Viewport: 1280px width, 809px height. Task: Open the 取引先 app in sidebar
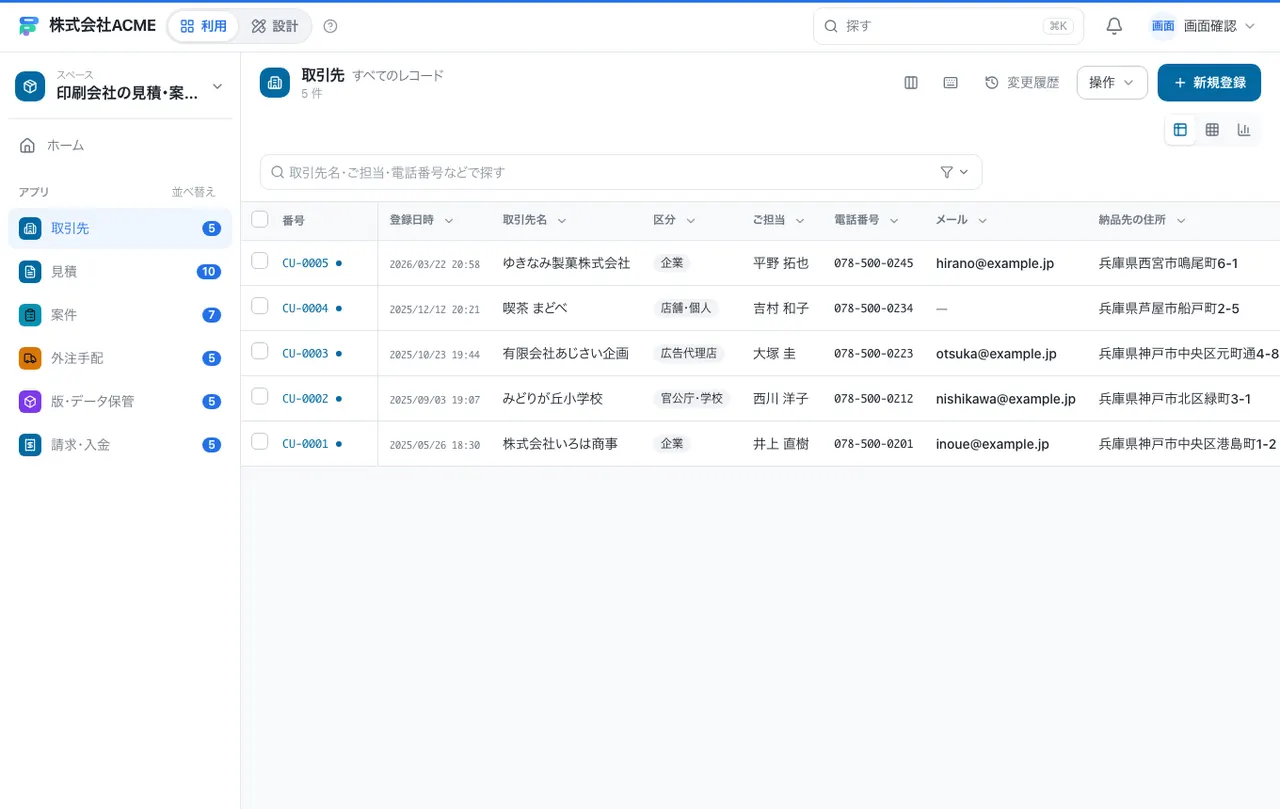[x=120, y=228]
